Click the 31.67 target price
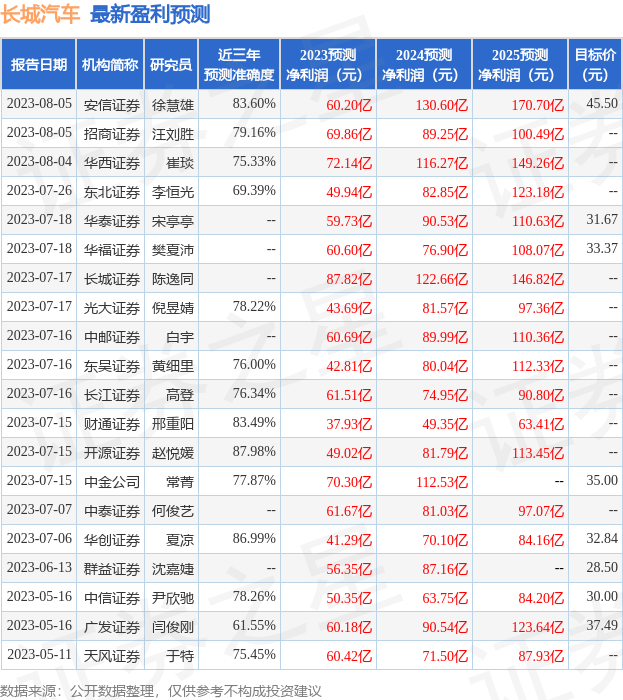623x700 pixels. 602,219
